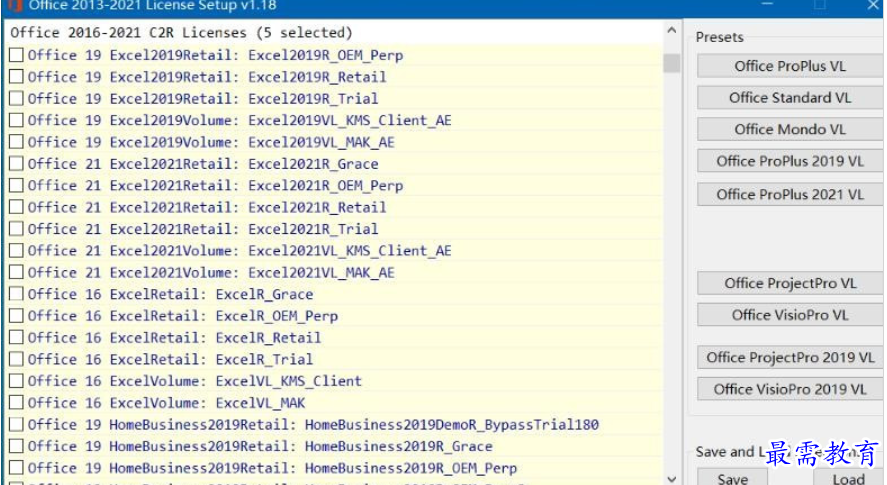Enable Excel2021R_OEM_Perp checkbox
The image size is (887, 485).
pos(16,185)
